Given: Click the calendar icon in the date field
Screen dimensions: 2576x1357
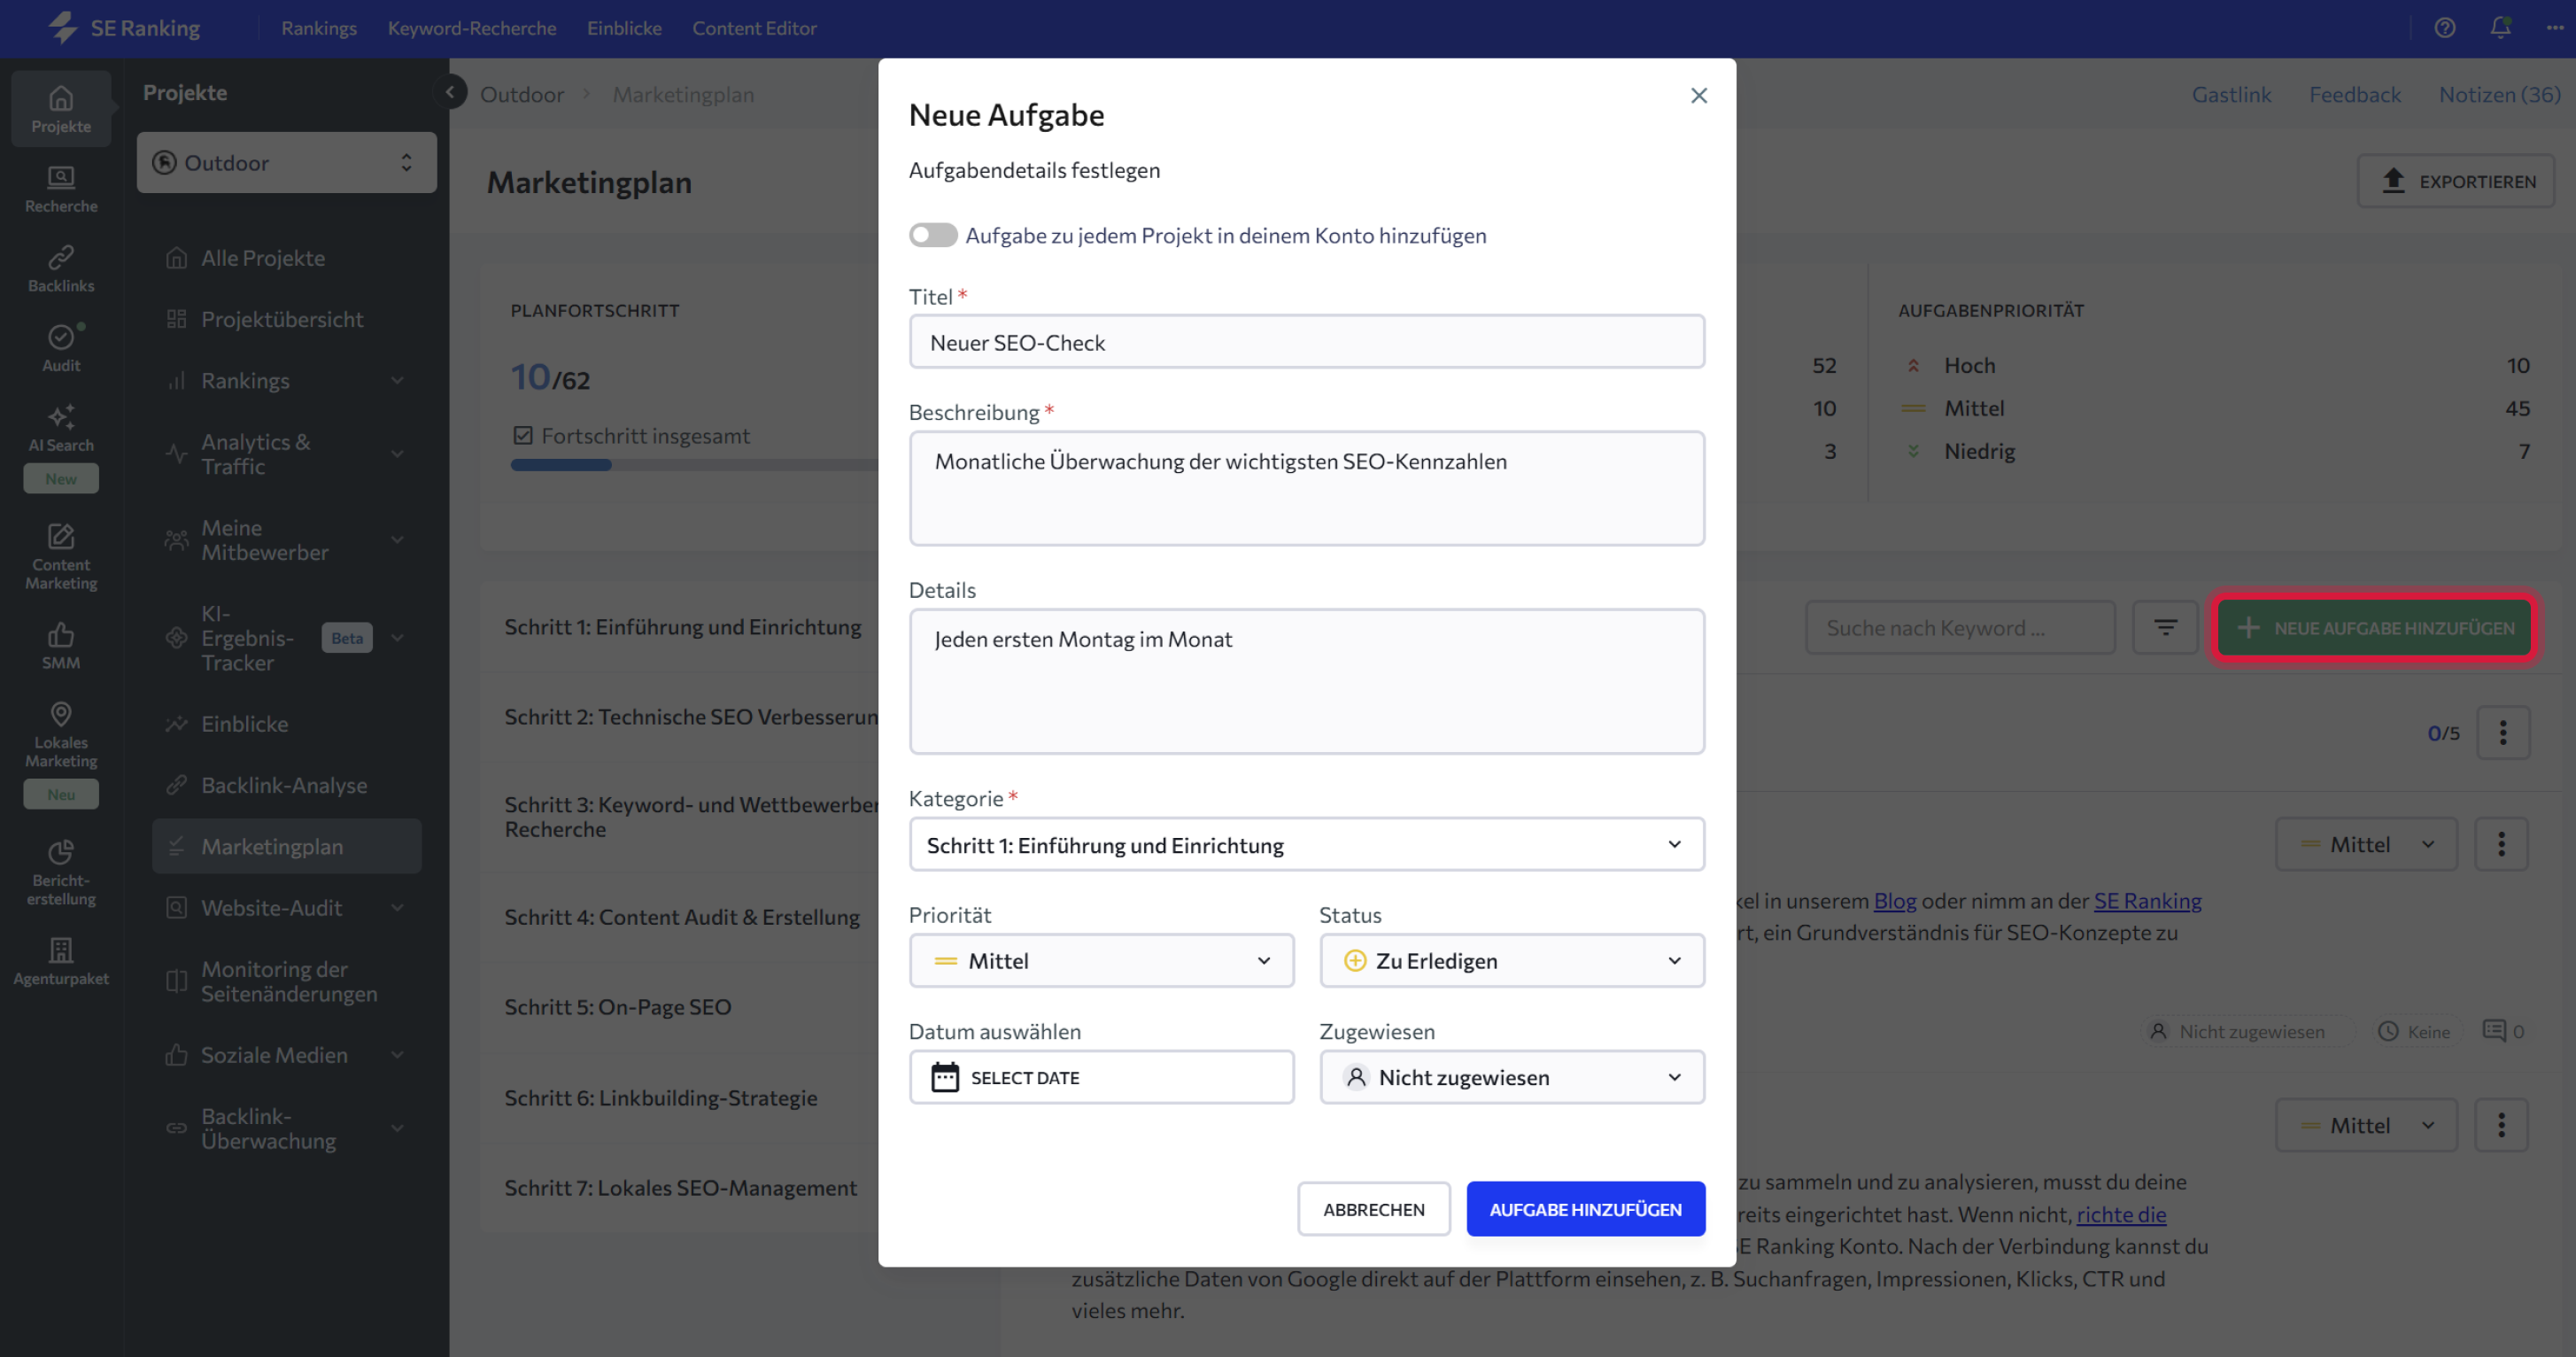Looking at the screenshot, I should (944, 1077).
